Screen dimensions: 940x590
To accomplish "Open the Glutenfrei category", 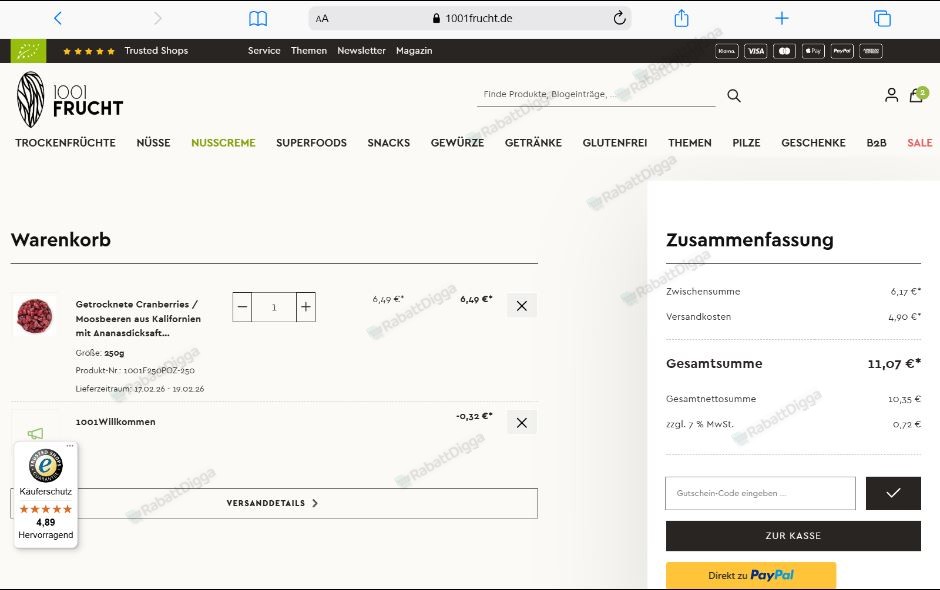I will (x=615, y=143).
